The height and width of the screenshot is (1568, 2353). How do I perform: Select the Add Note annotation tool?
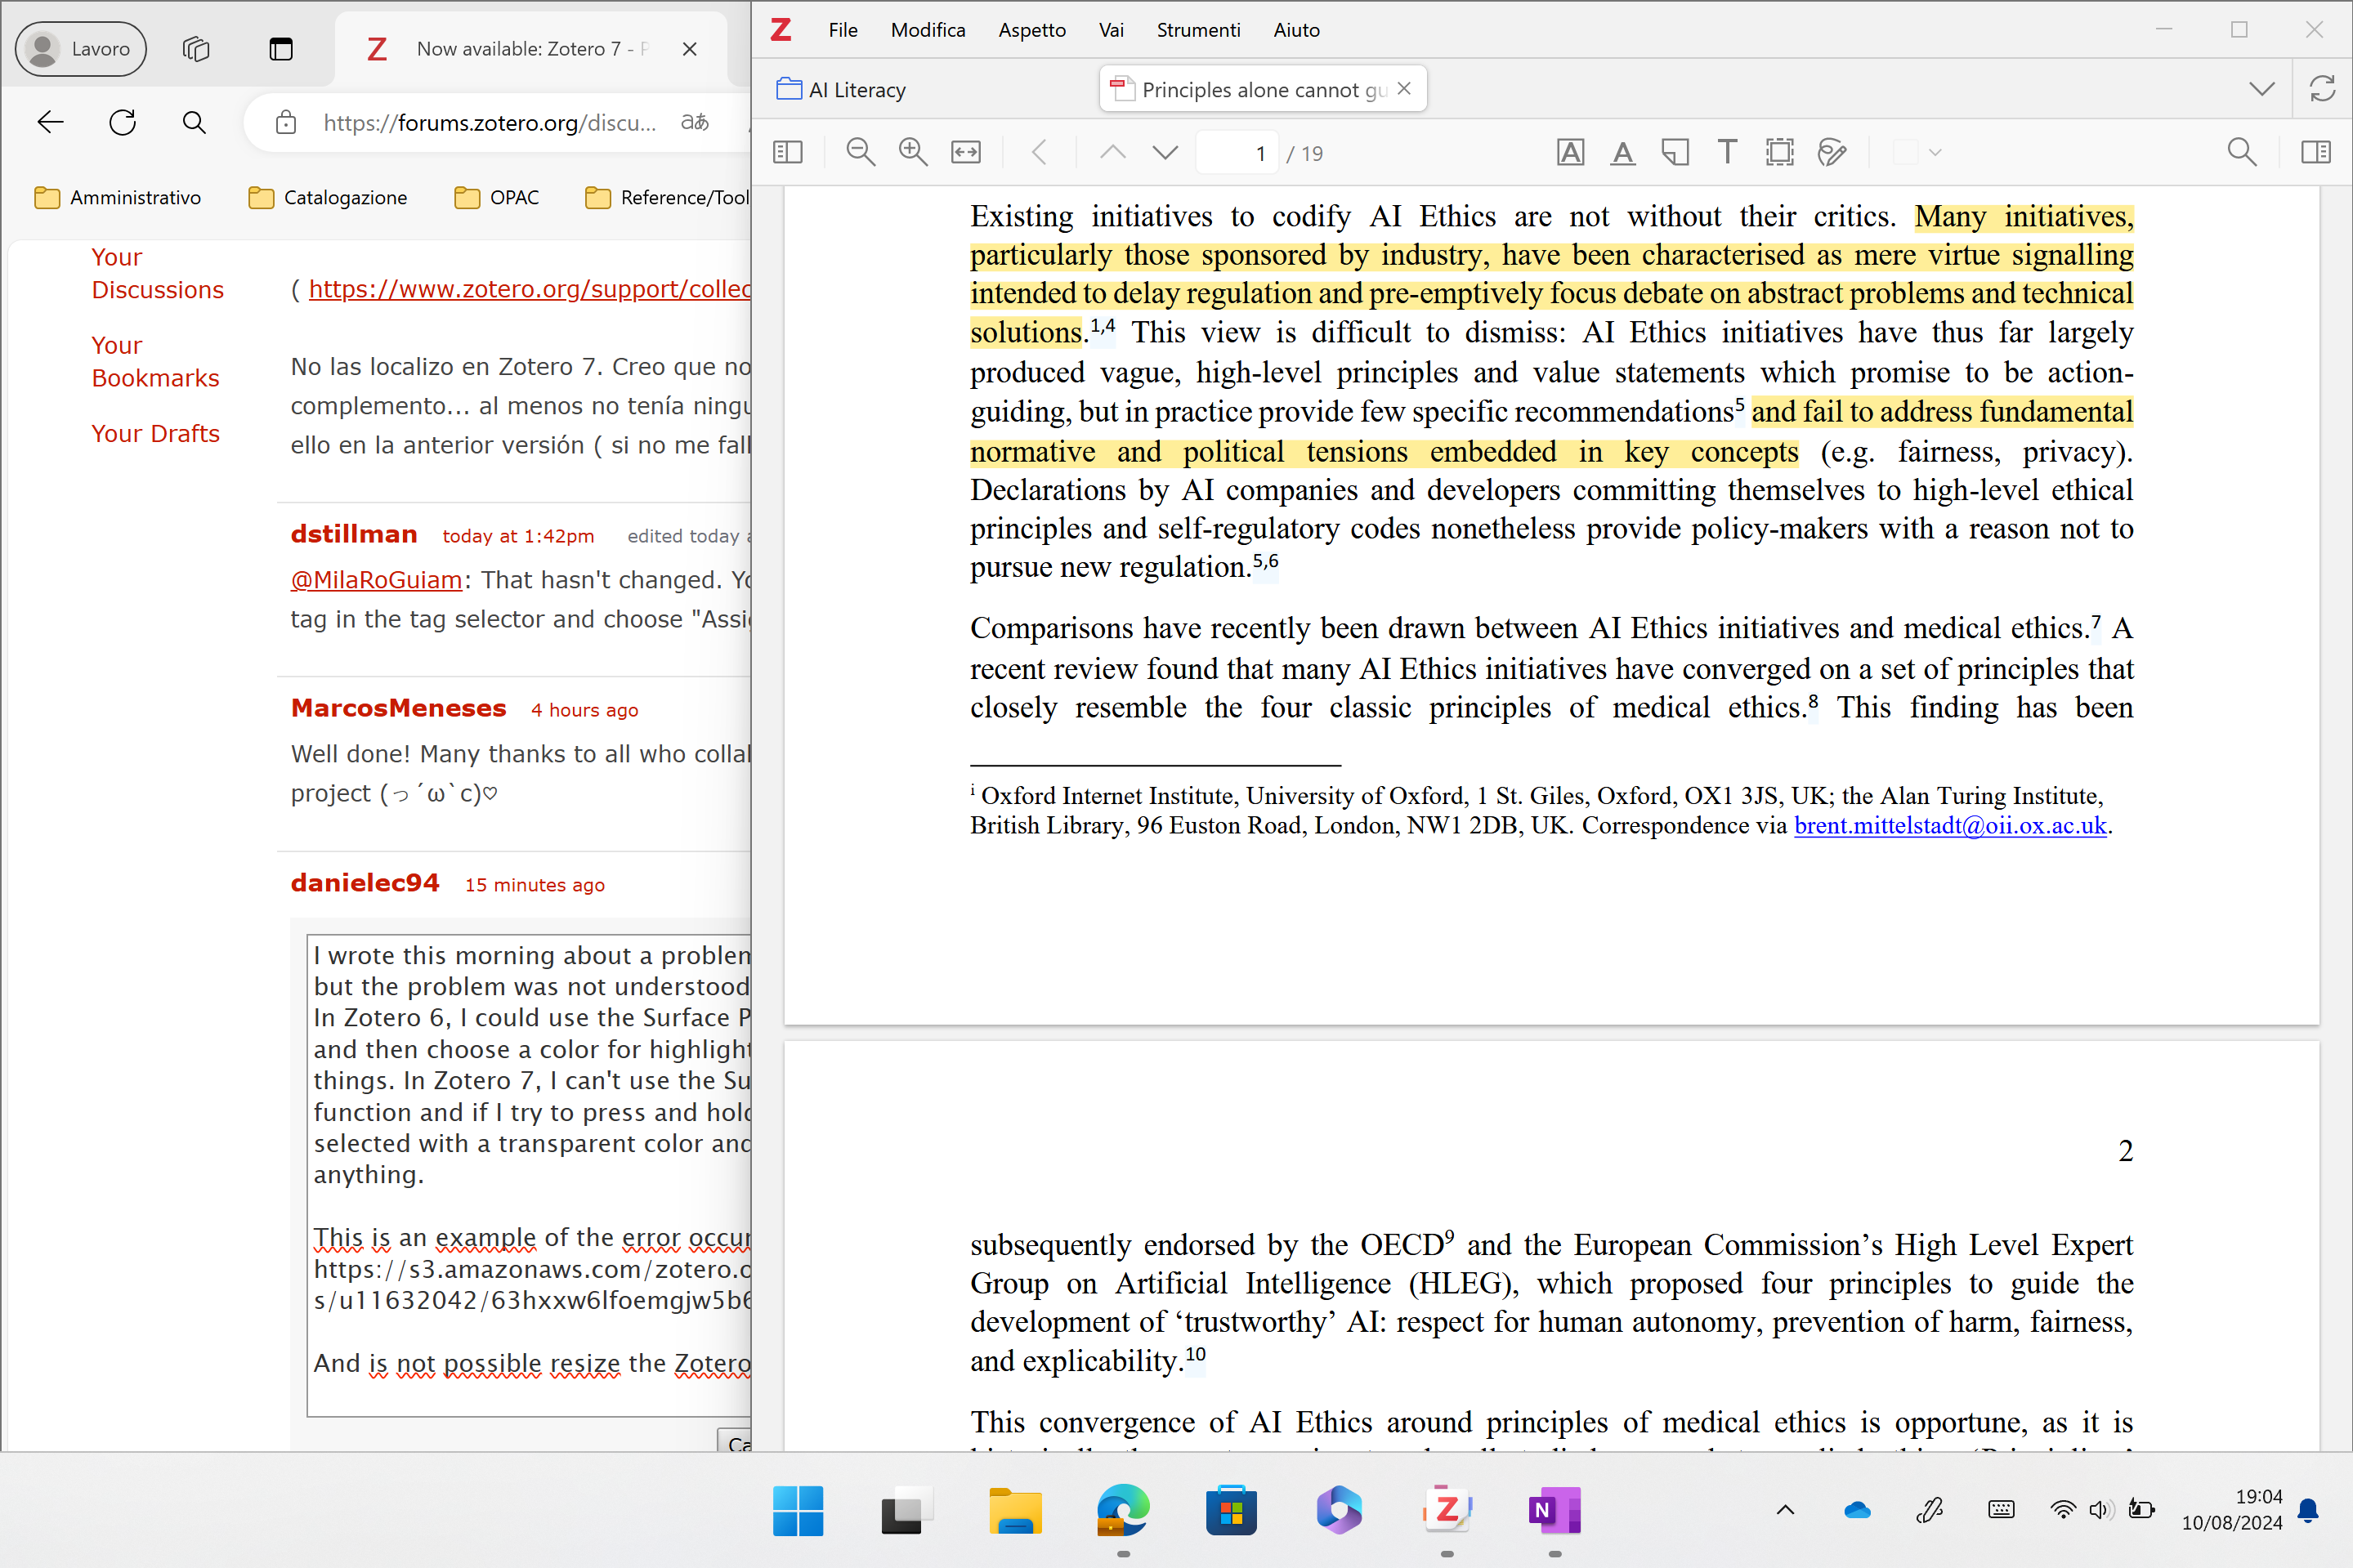coord(1675,153)
